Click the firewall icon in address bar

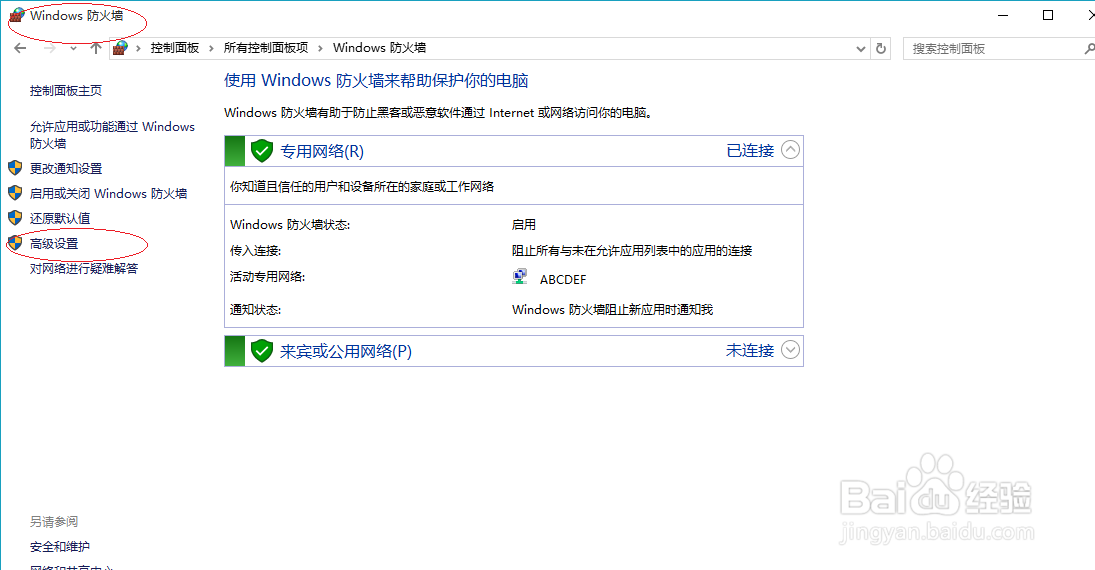click(120, 48)
